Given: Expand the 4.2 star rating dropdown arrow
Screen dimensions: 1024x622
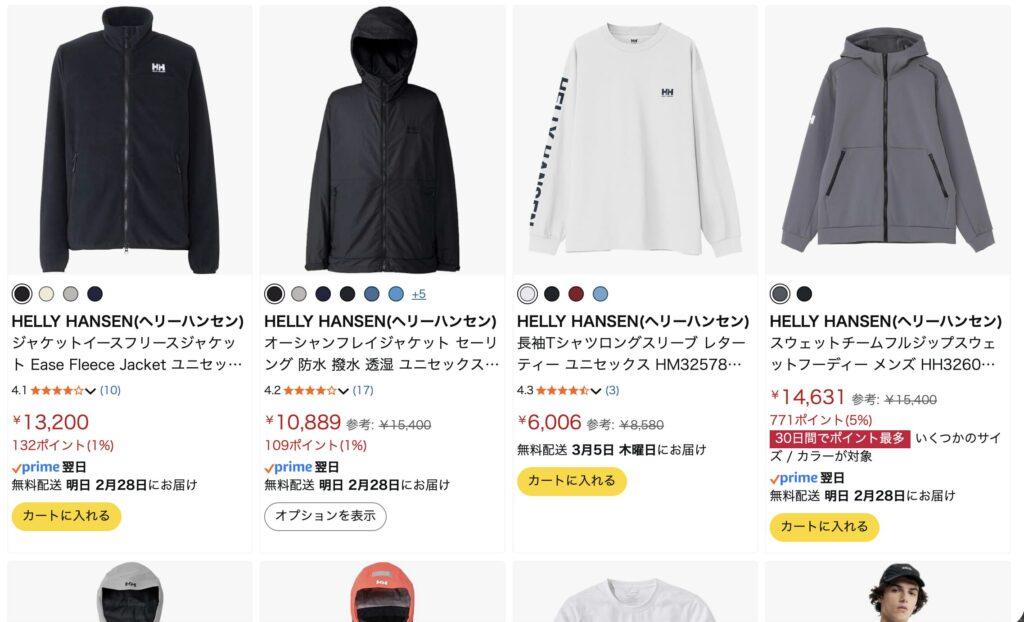Looking at the screenshot, I should point(343,391).
